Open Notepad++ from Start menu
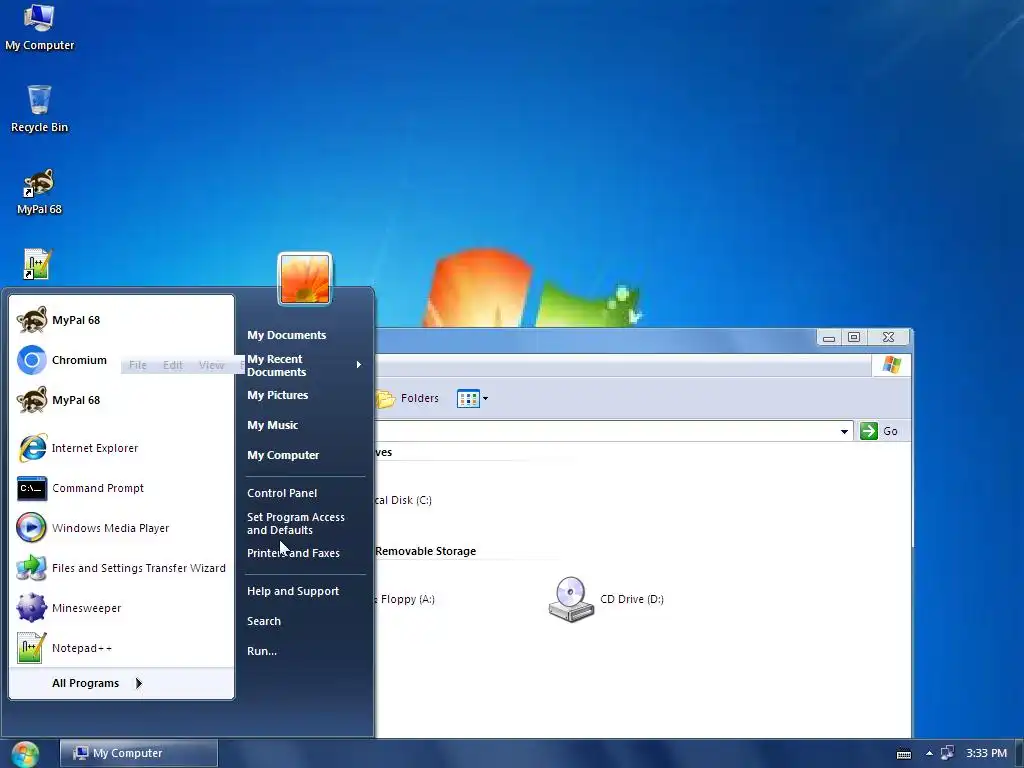The image size is (1024, 768). [121, 648]
